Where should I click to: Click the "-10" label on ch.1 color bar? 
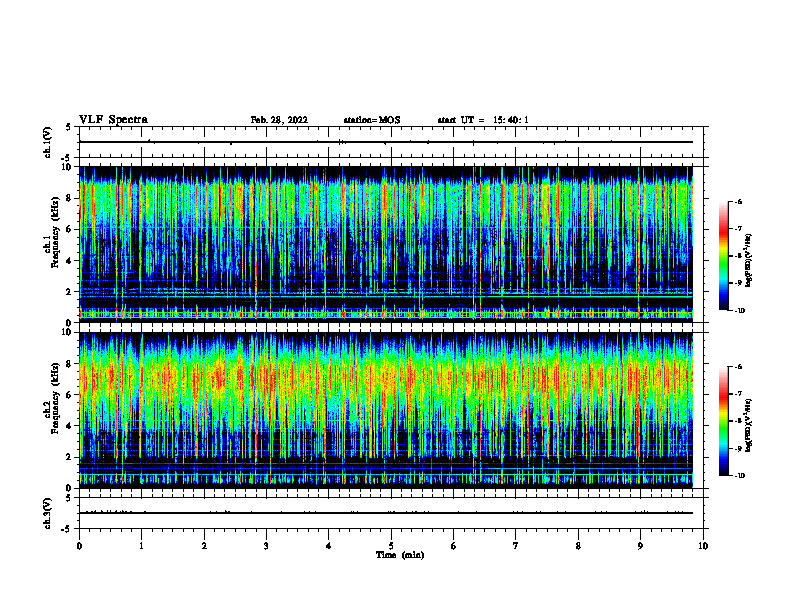(x=739, y=311)
